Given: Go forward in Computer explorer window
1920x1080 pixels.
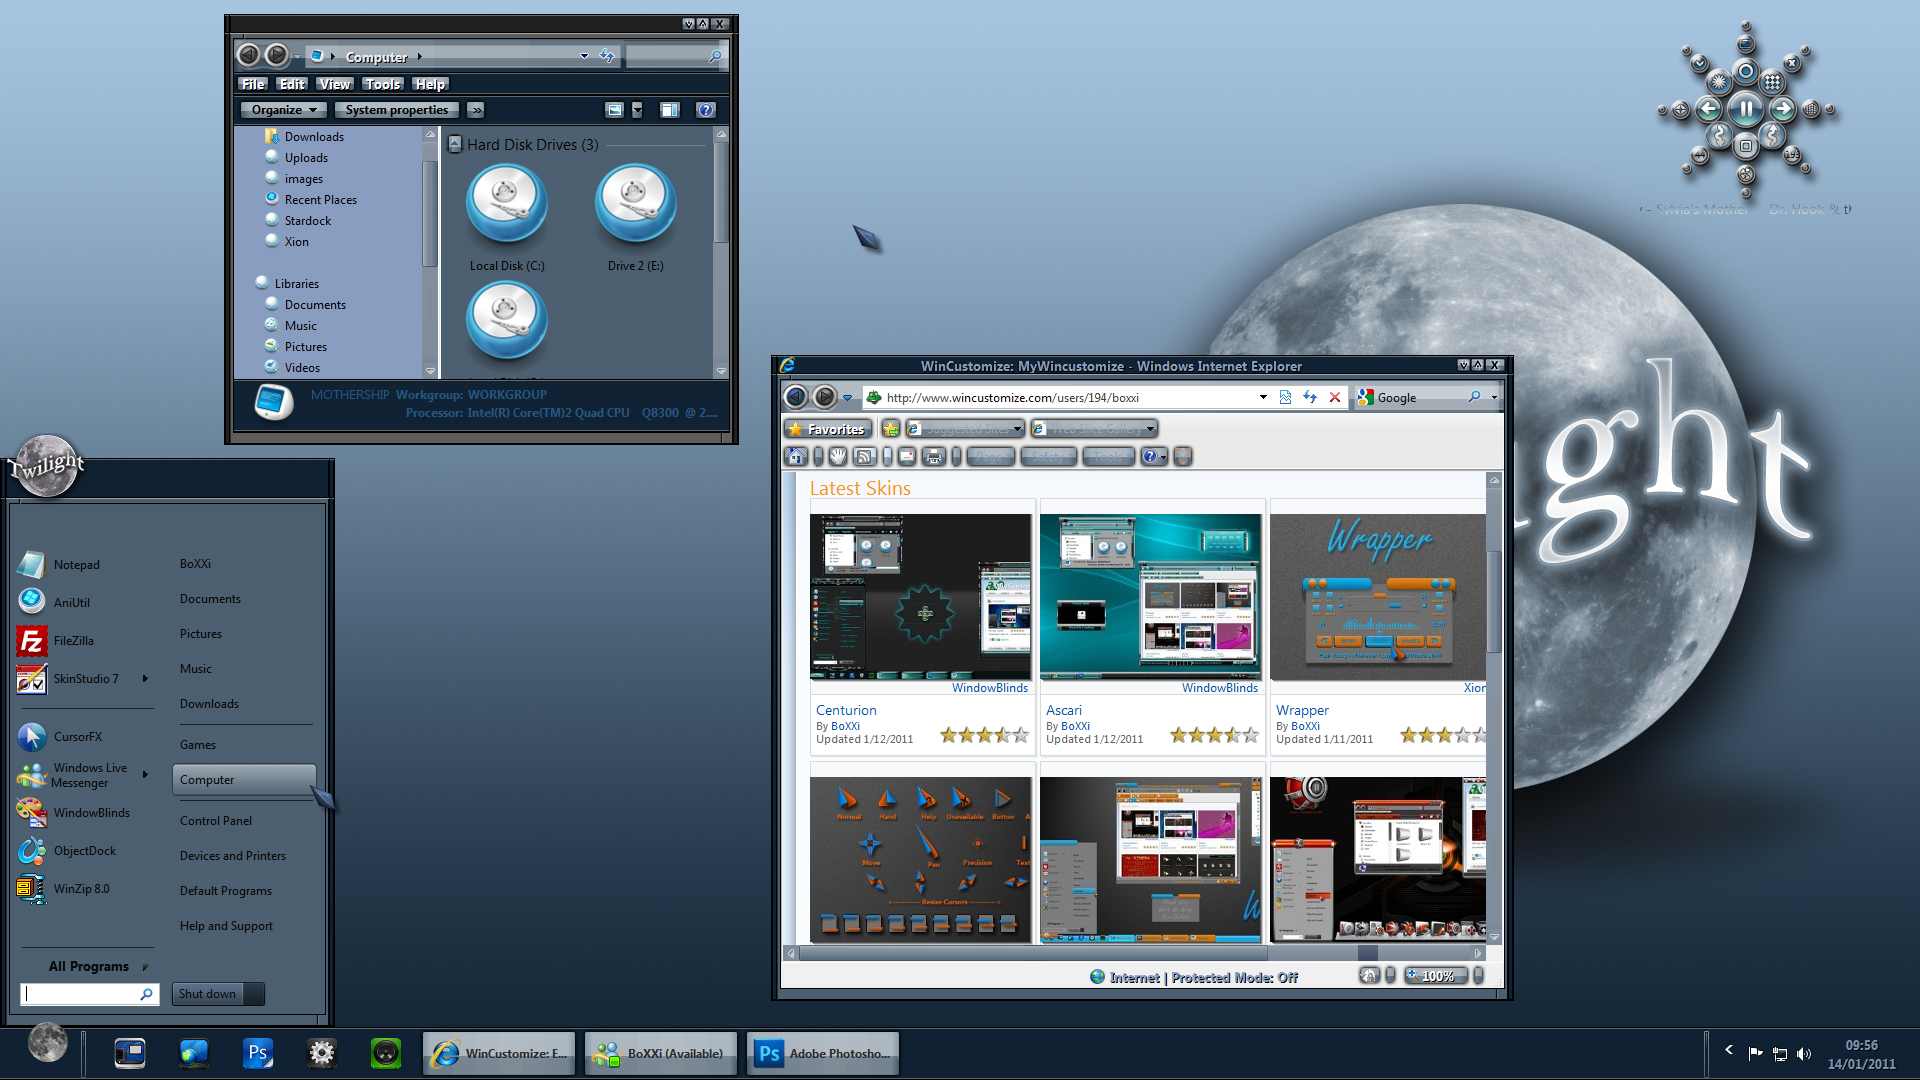Looking at the screenshot, I should pyautogui.click(x=277, y=55).
